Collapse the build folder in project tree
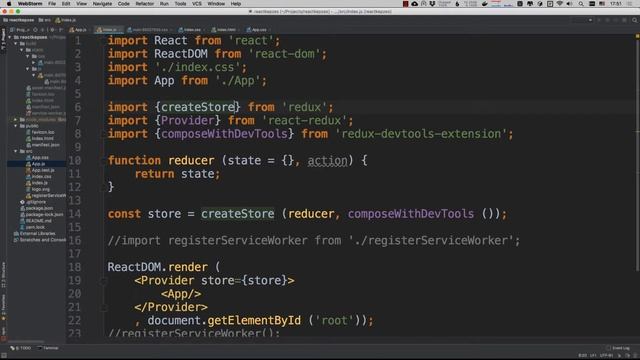 (x=16, y=44)
